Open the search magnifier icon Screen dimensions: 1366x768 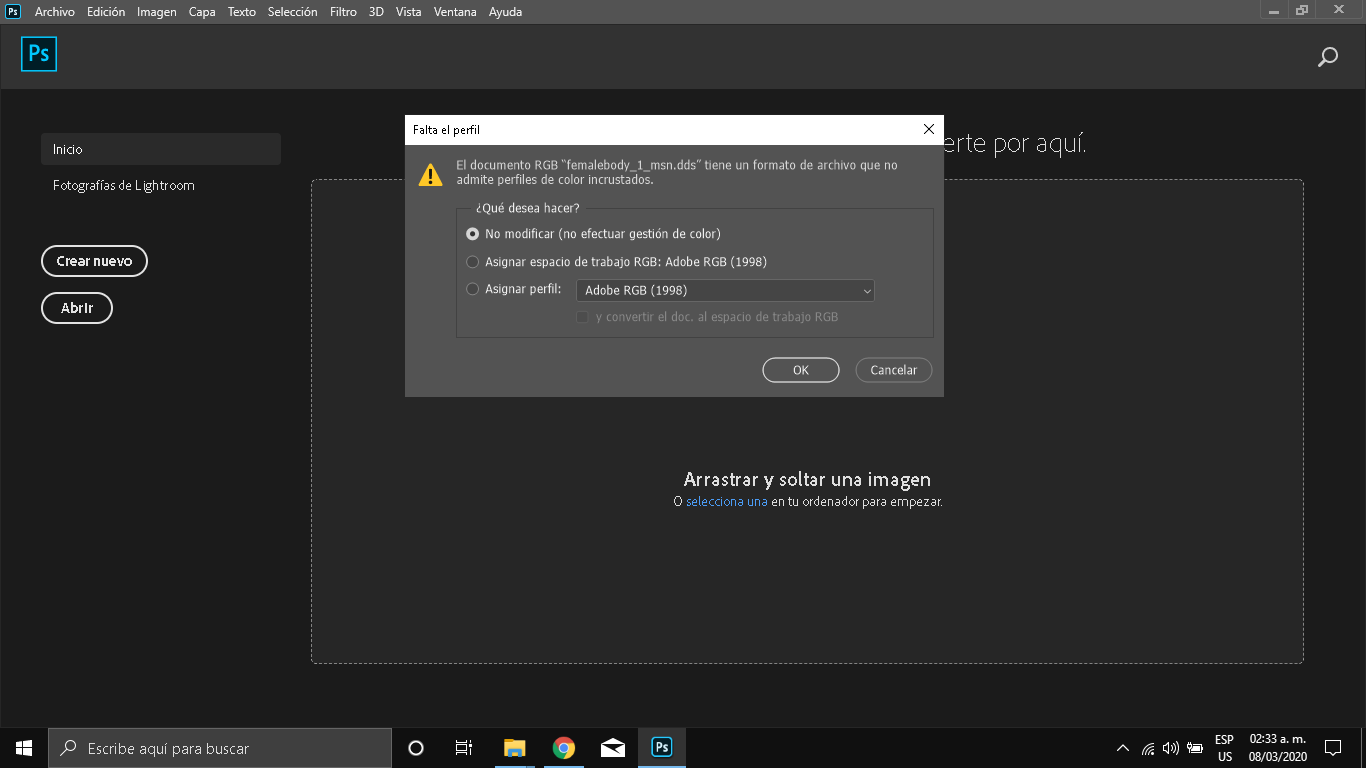[1328, 57]
